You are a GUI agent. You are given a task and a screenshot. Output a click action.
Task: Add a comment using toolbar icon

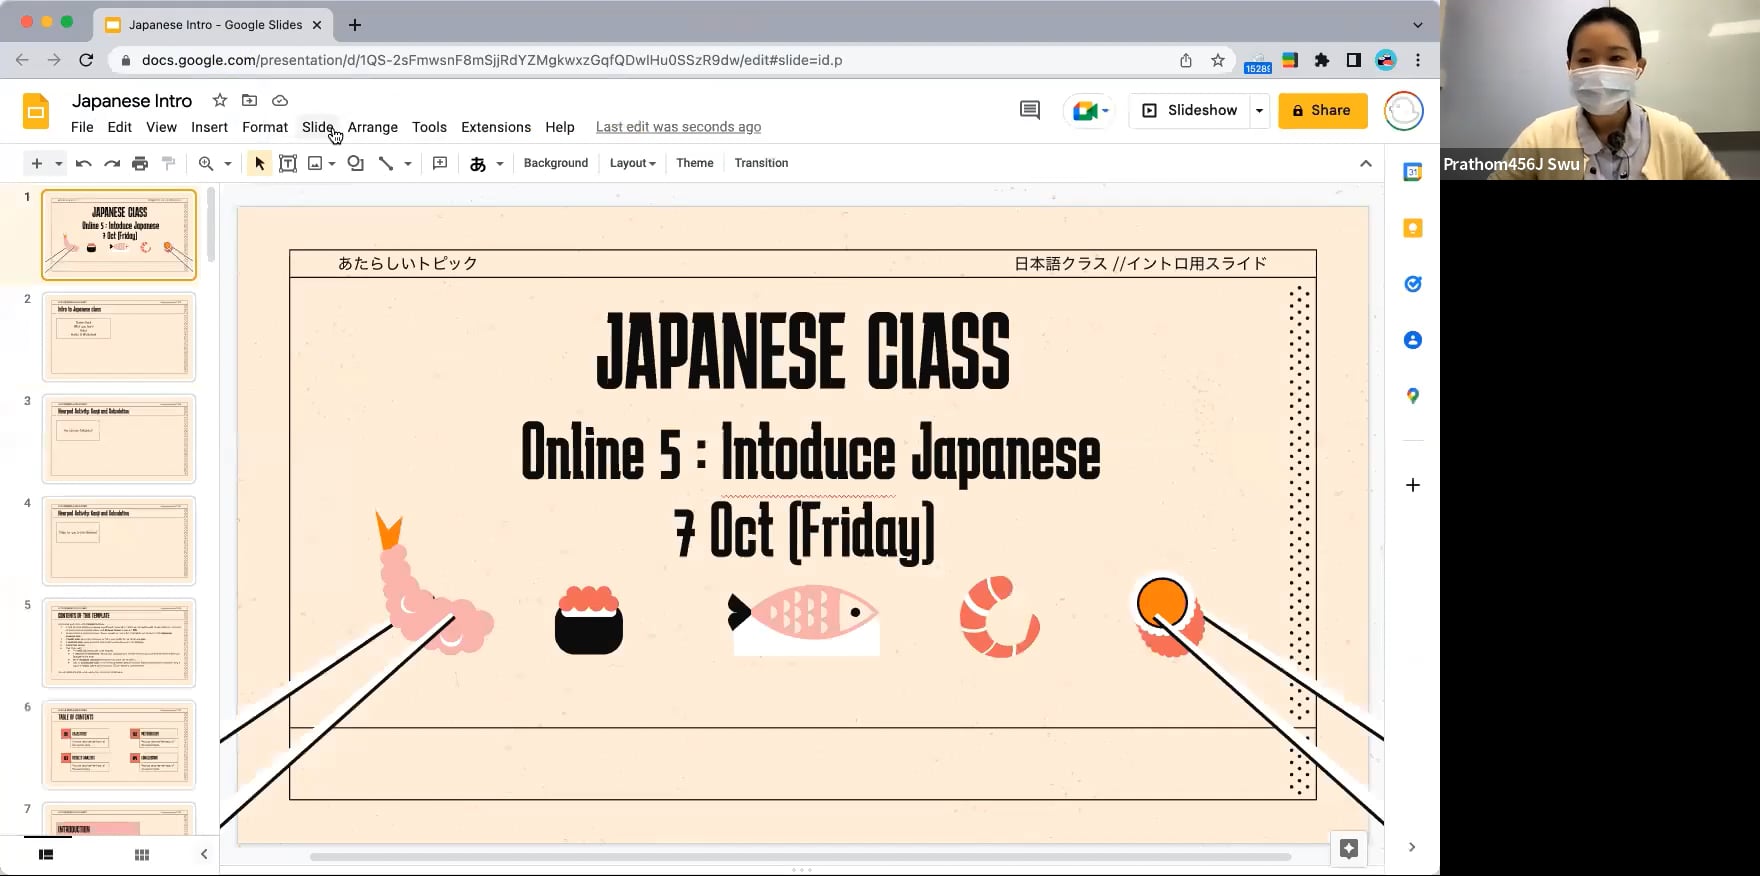click(x=440, y=163)
